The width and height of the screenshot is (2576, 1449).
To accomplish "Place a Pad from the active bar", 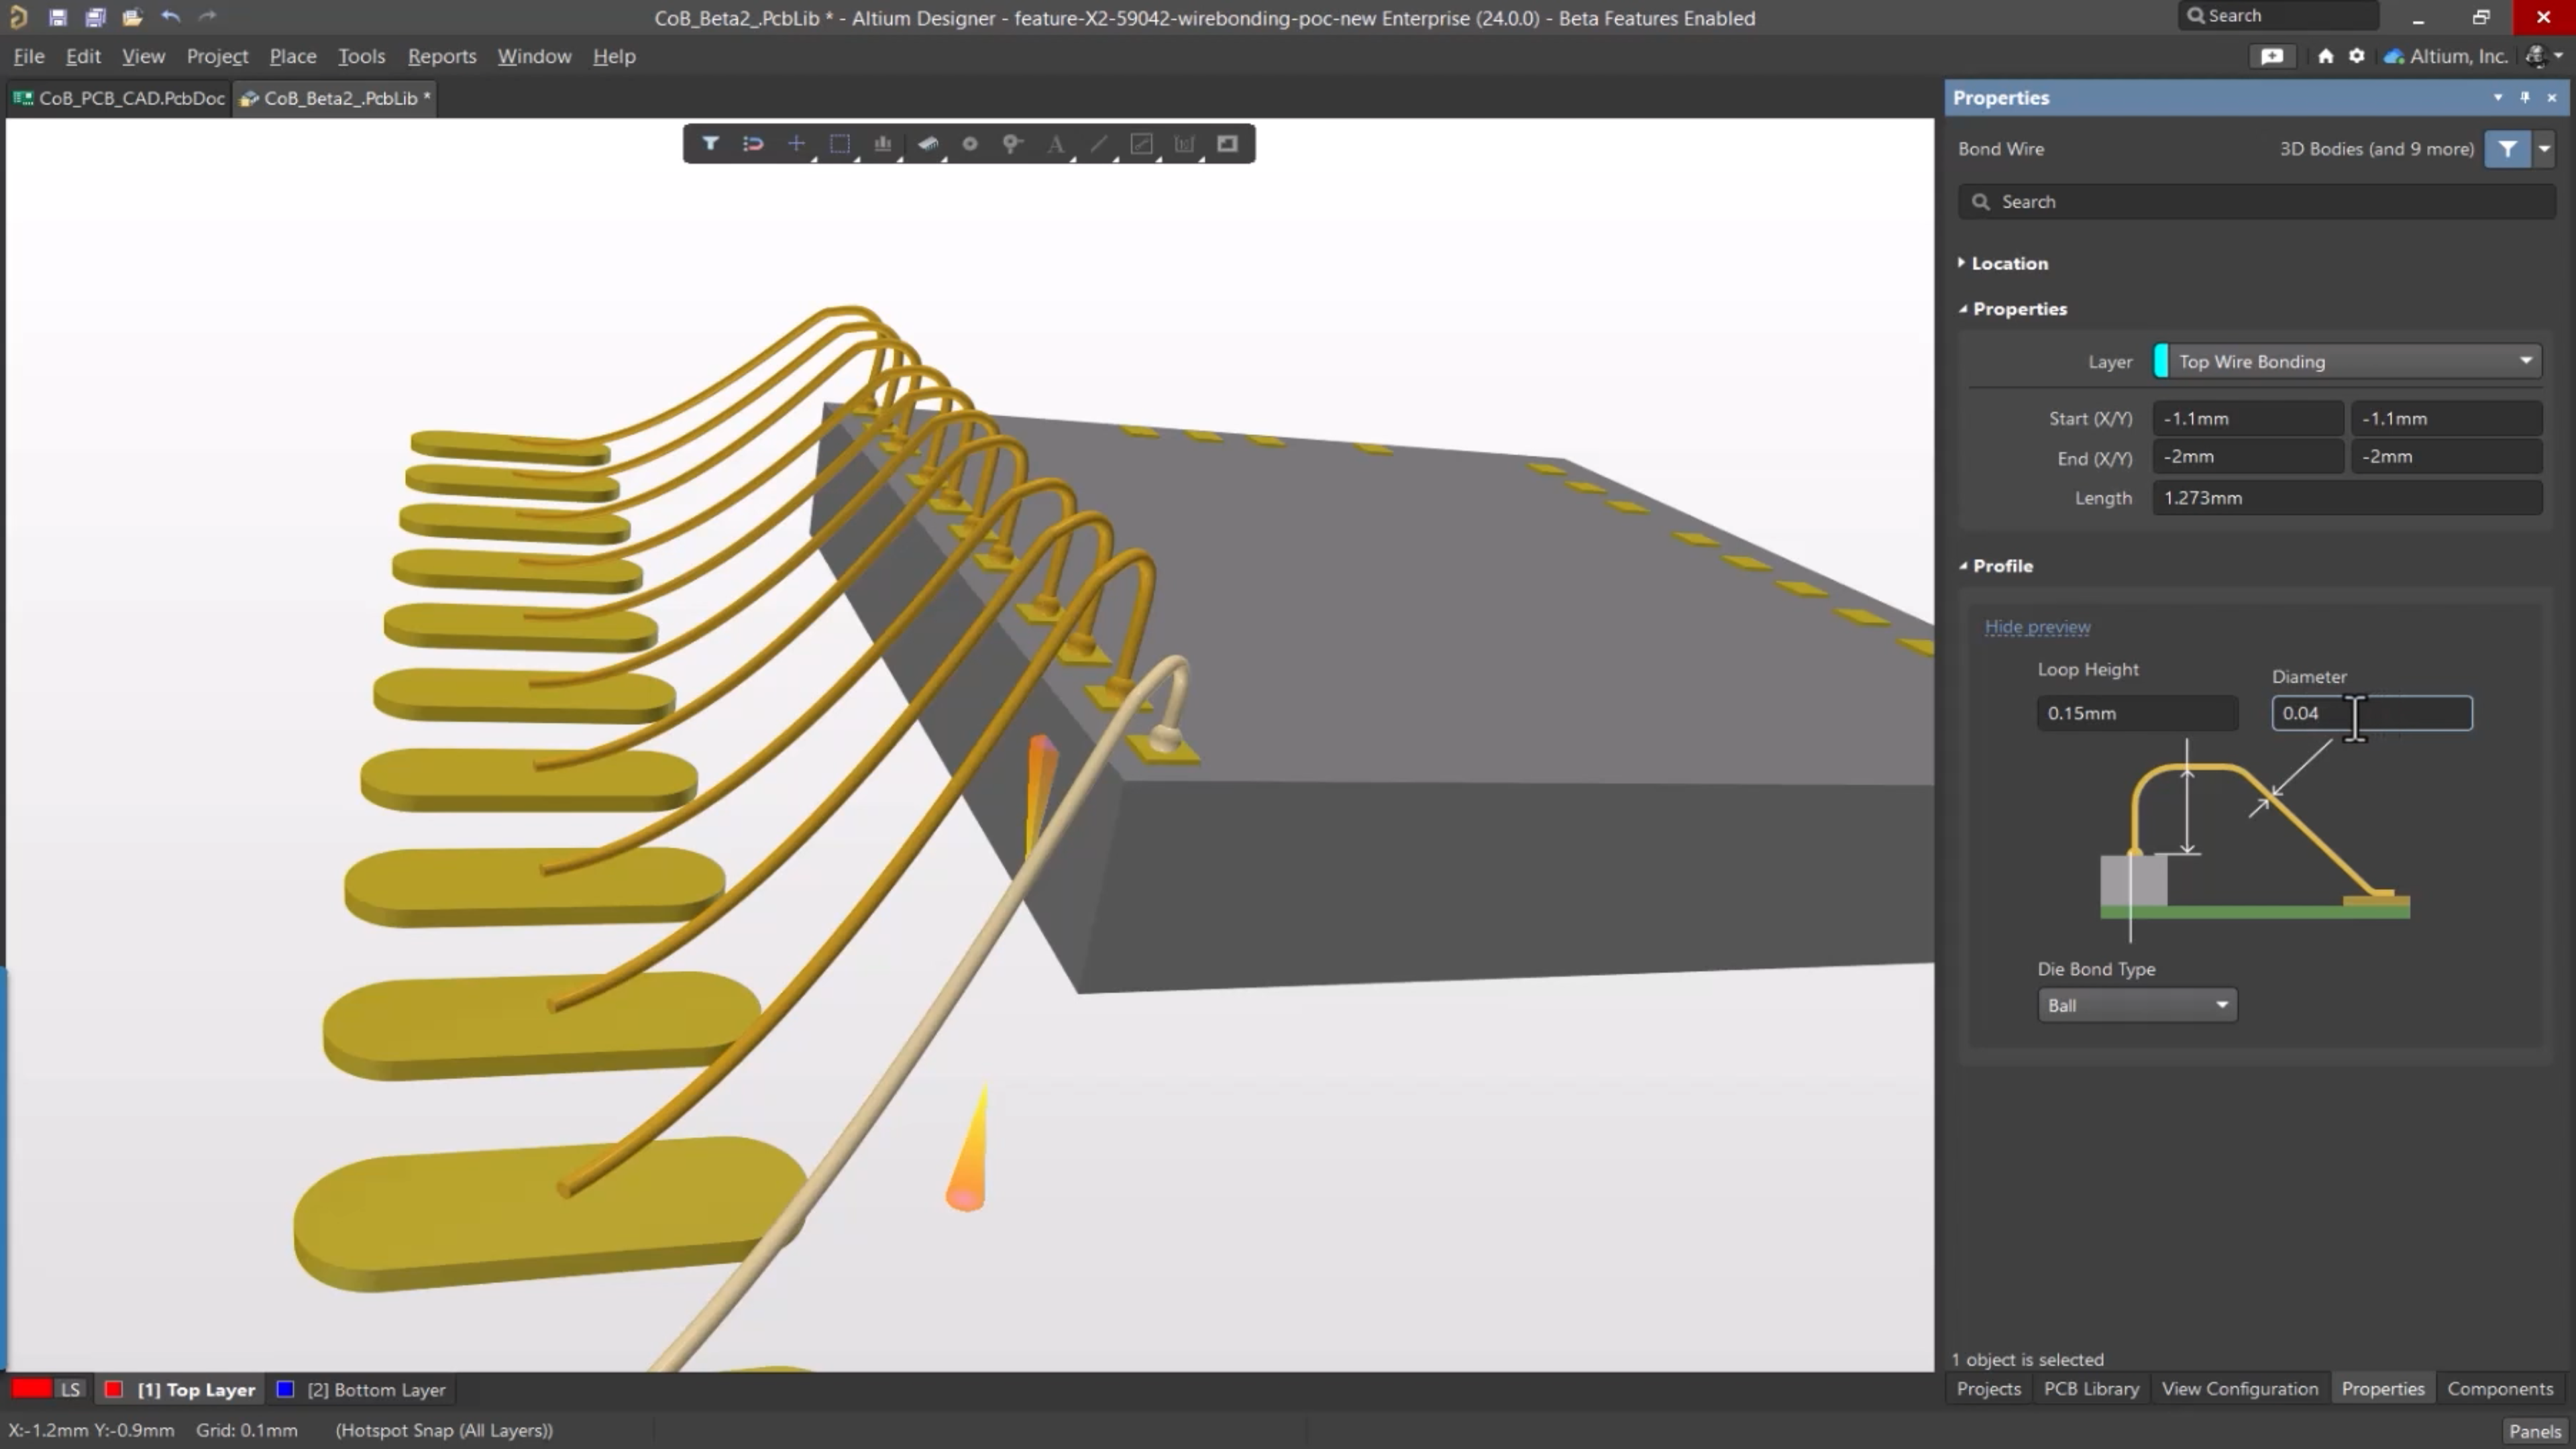I will [x=970, y=144].
